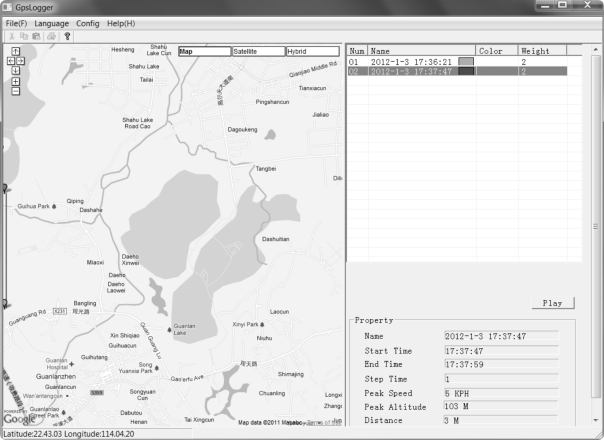Minimize the GpsLogger window

point(545,5)
